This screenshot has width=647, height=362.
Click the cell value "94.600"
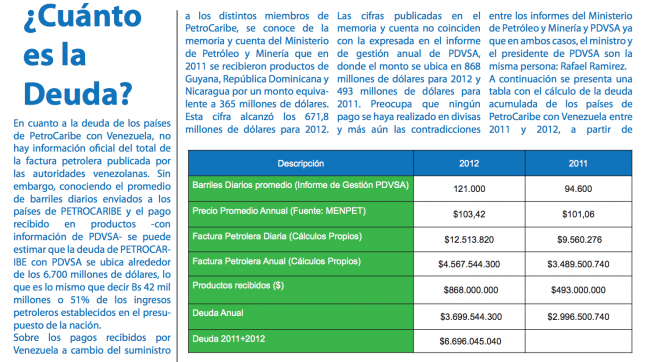[578, 189]
